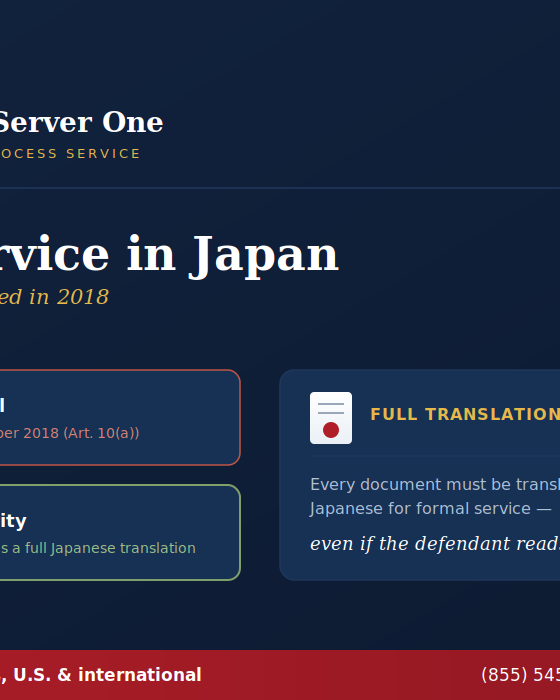Viewport: 560px width, 700px height.
Task: Click 'Japanese for formal service —' line
Action: 430,508
